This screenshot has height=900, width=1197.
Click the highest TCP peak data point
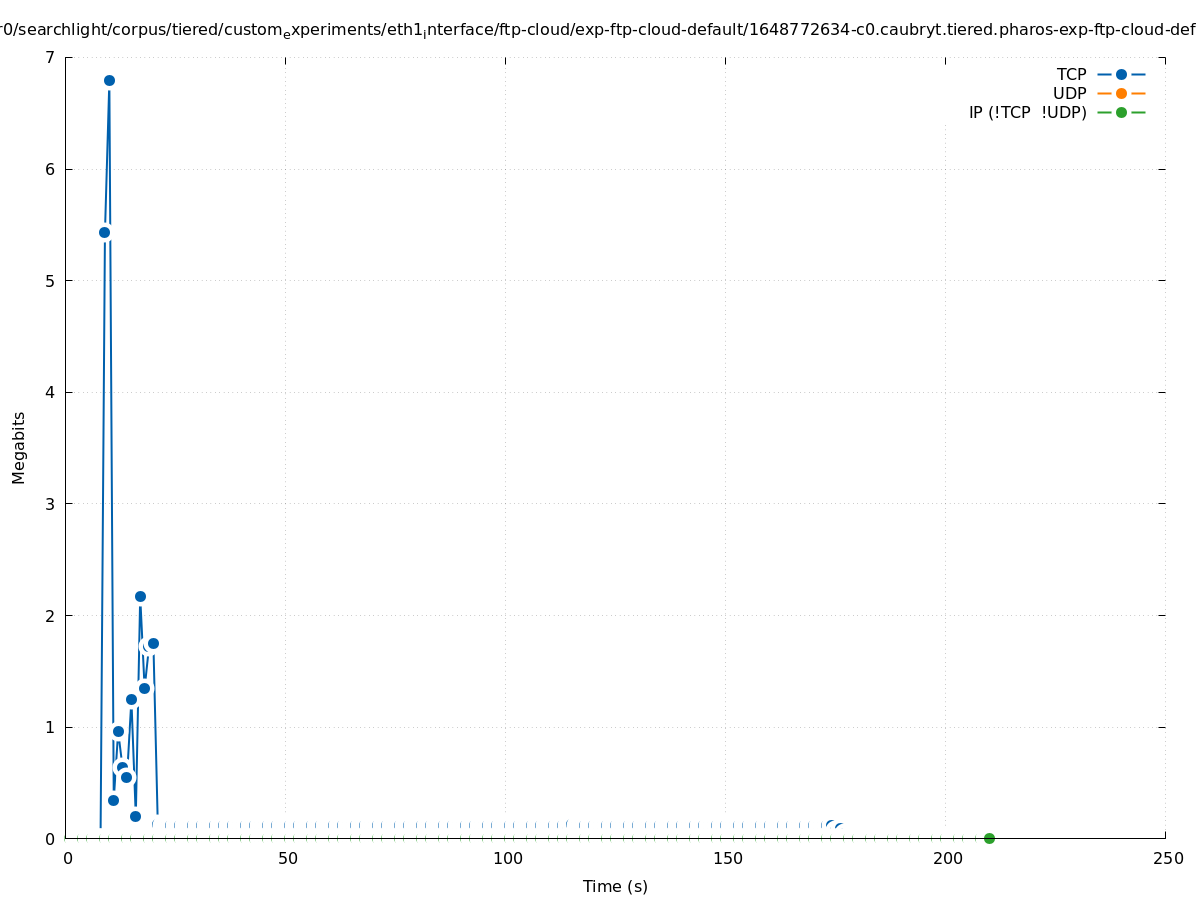click(109, 80)
